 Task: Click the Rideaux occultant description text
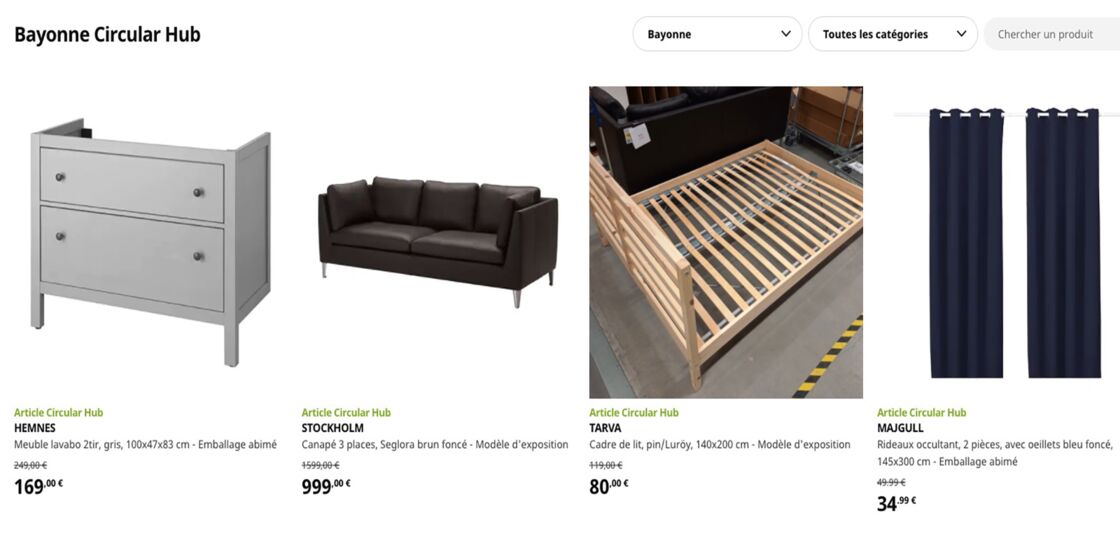[995, 453]
